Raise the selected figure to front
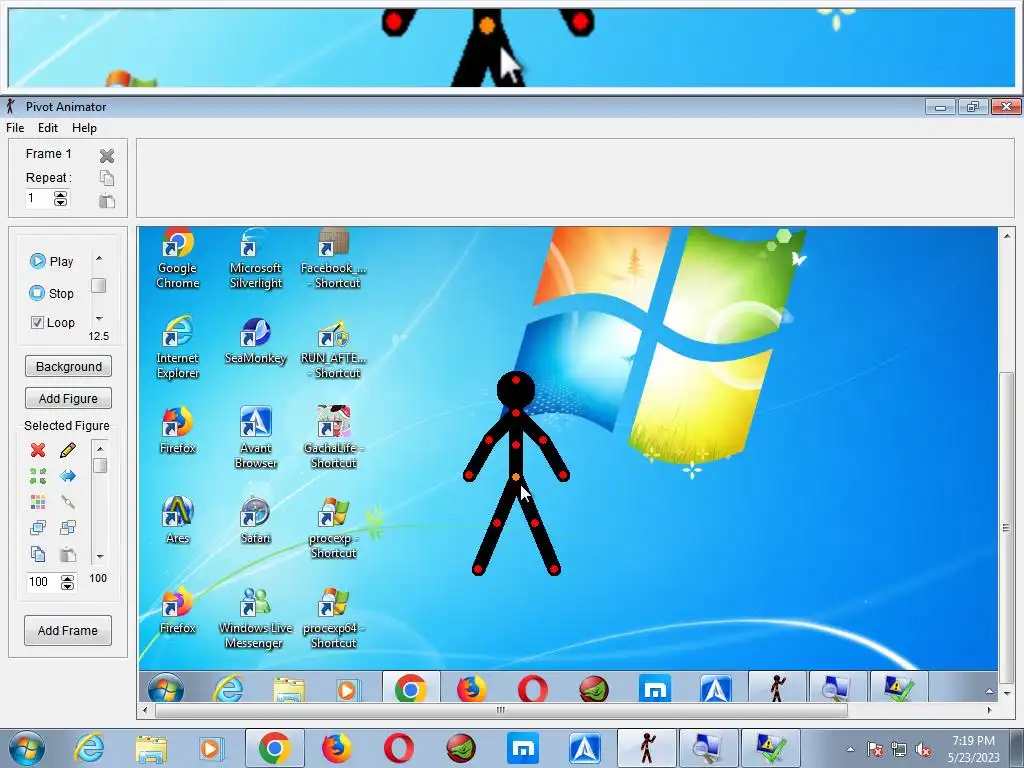The image size is (1024, 768). point(38,528)
